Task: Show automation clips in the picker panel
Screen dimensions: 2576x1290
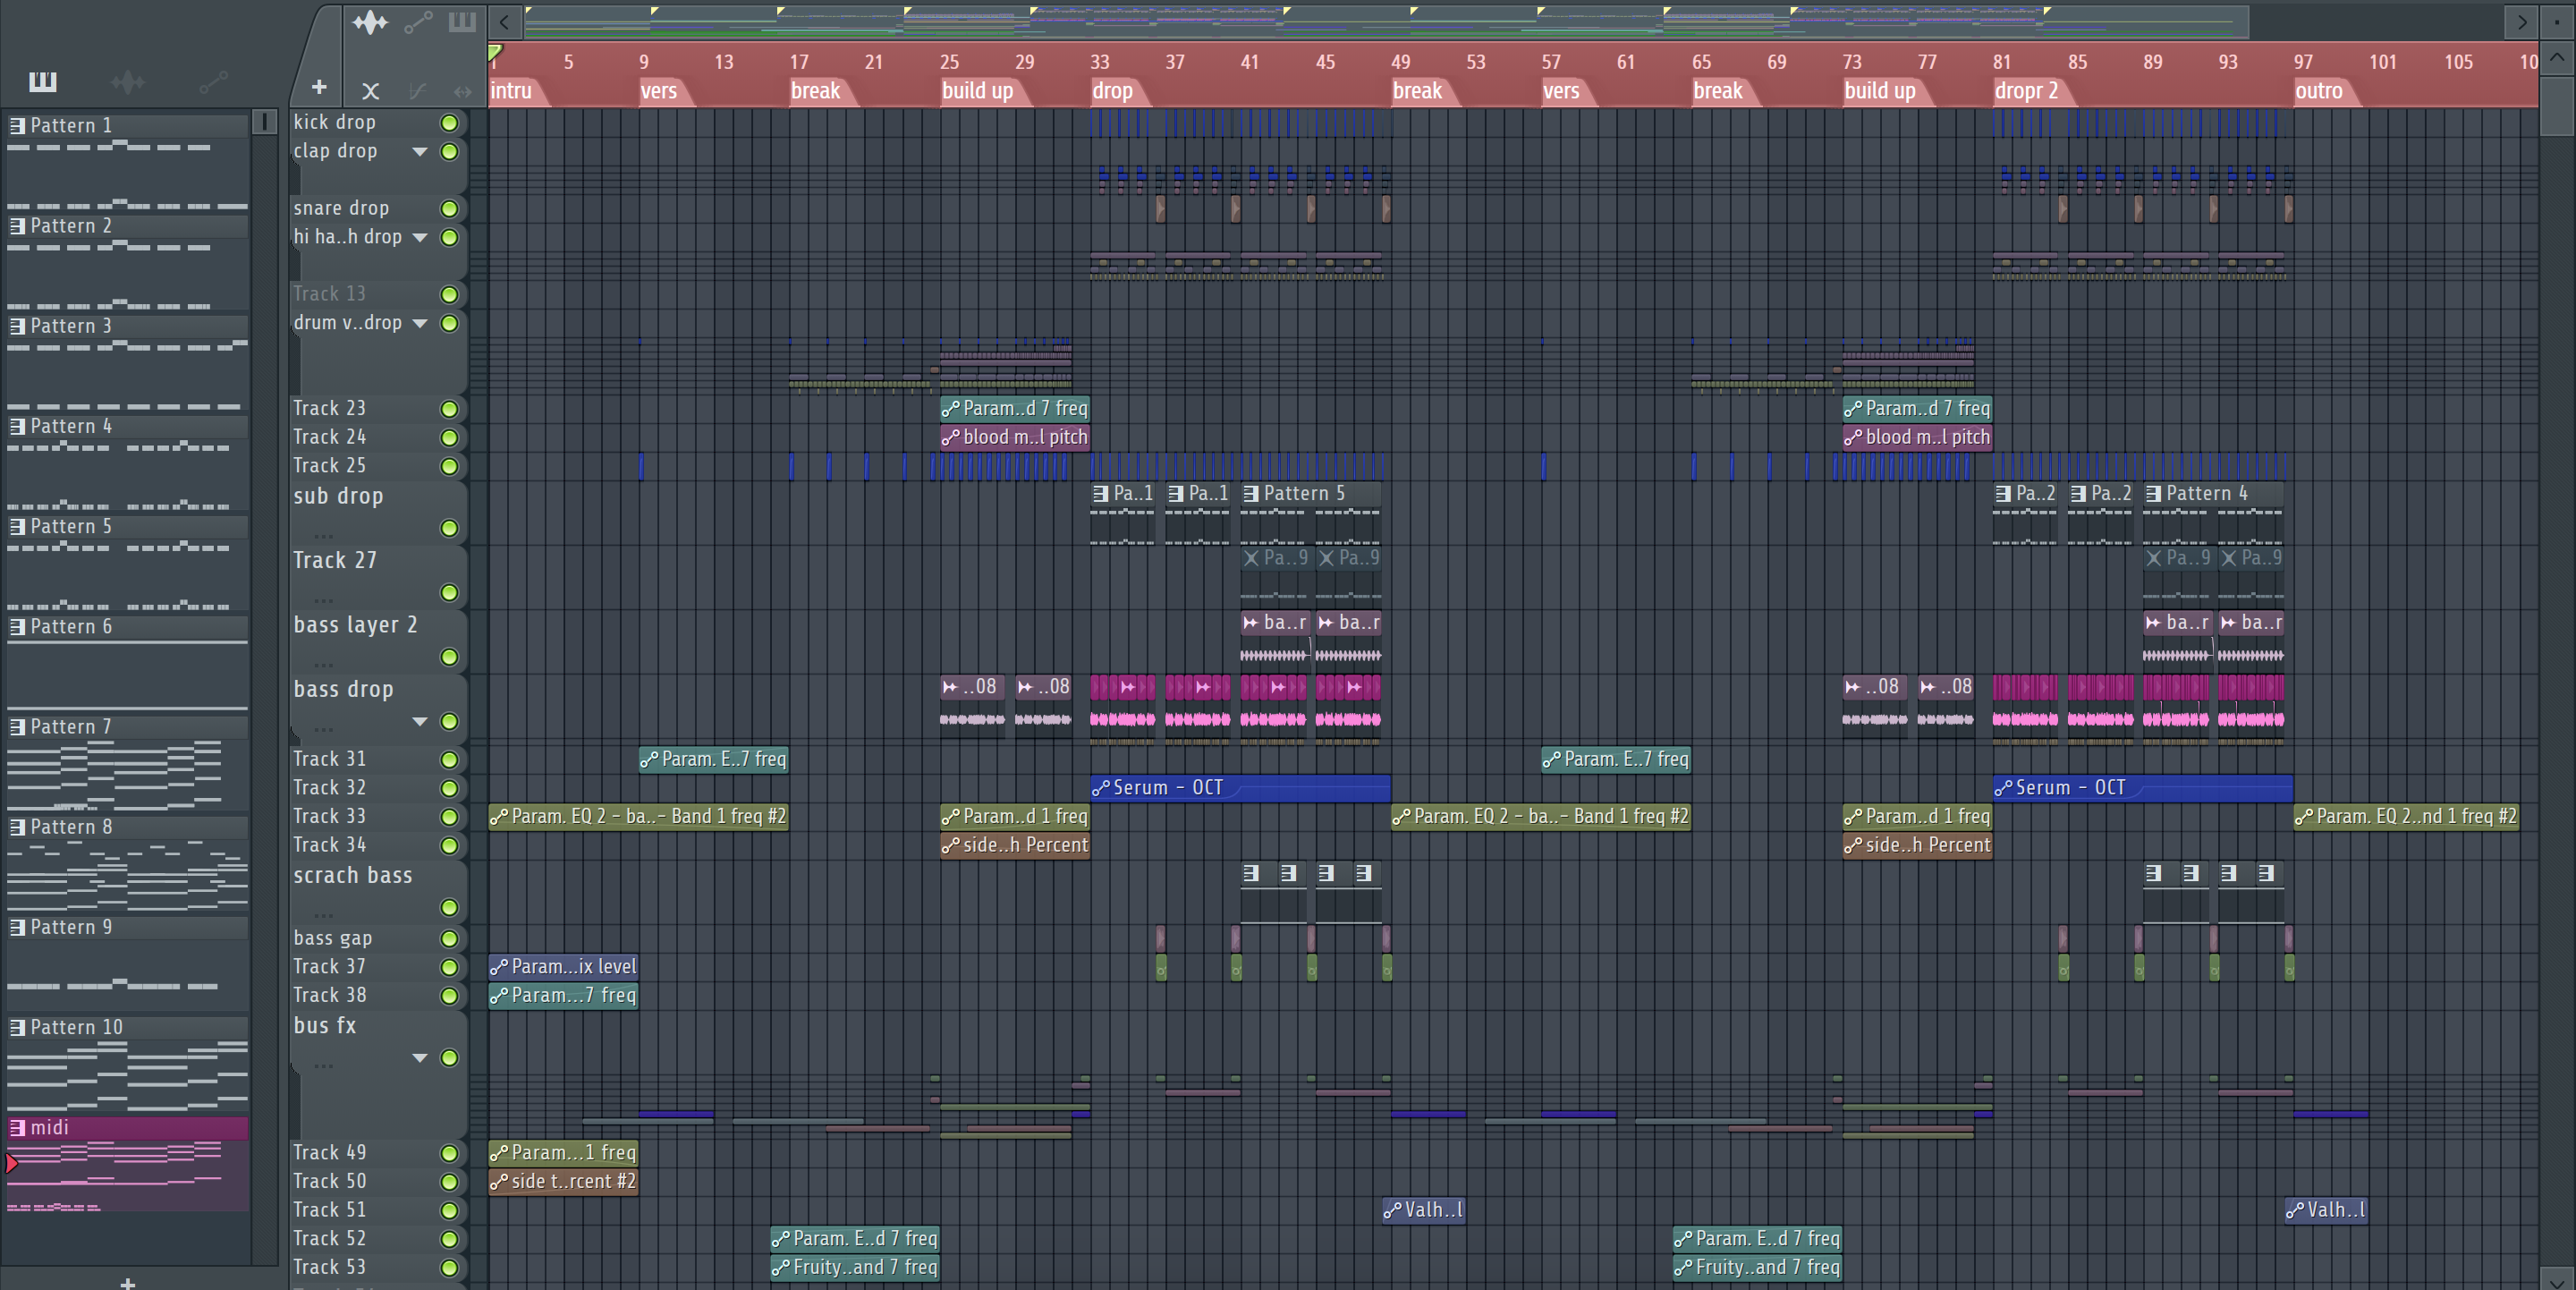Action: (x=213, y=82)
